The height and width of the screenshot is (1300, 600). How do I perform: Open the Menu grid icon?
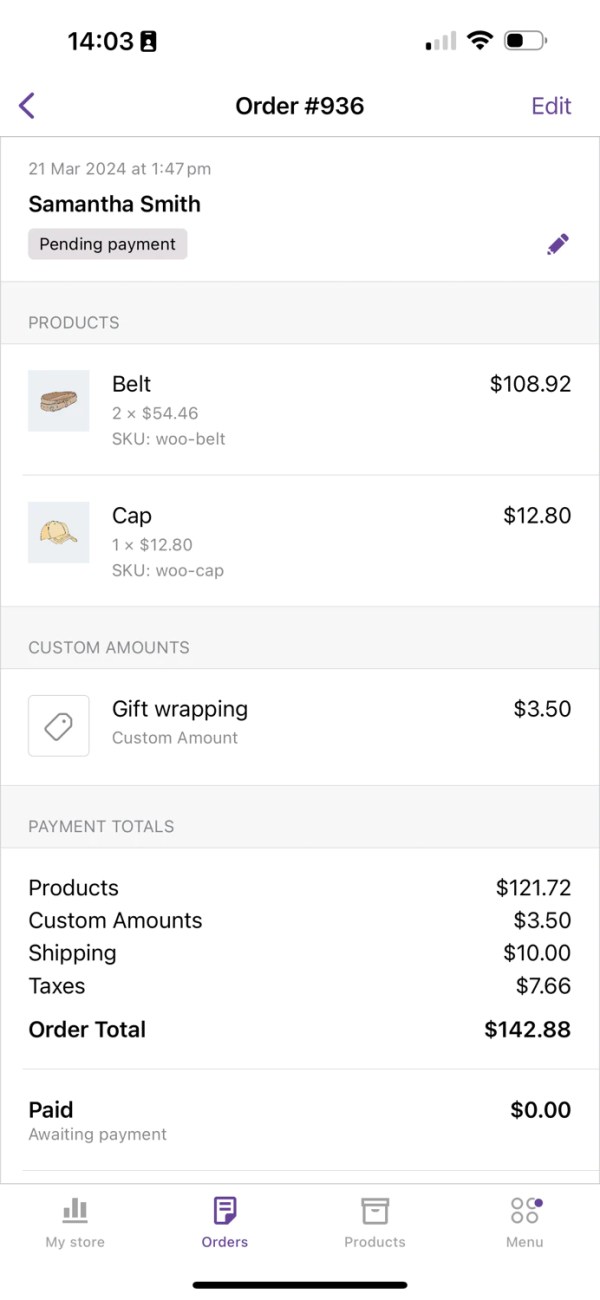coord(525,1211)
